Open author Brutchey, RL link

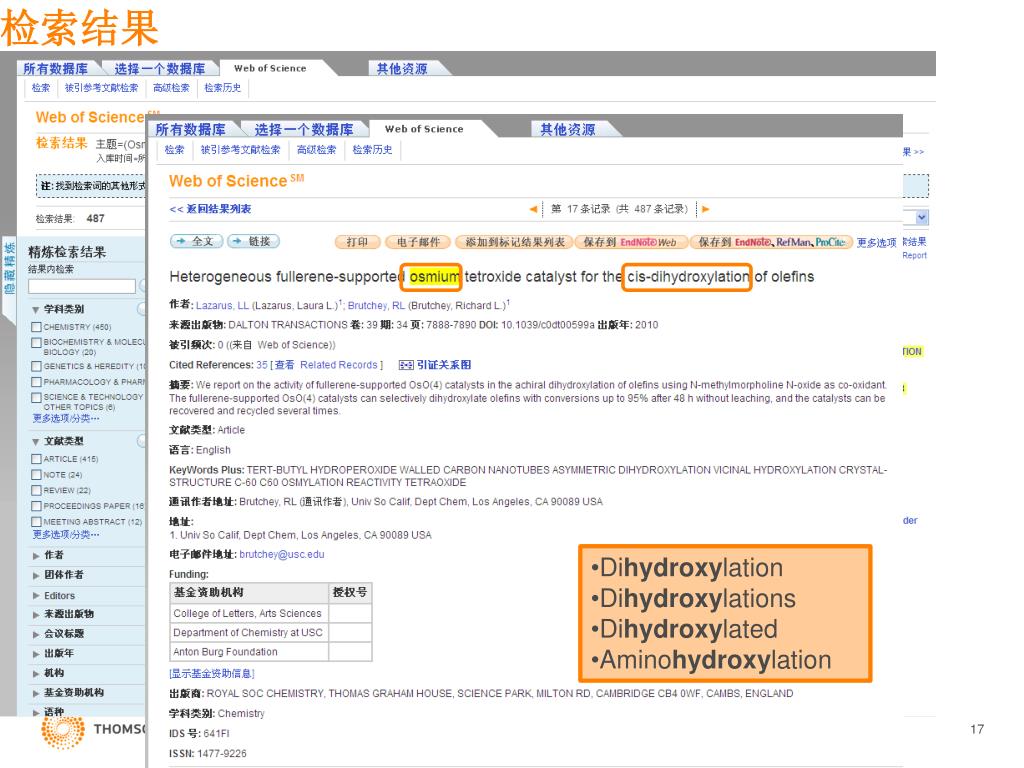(x=376, y=306)
